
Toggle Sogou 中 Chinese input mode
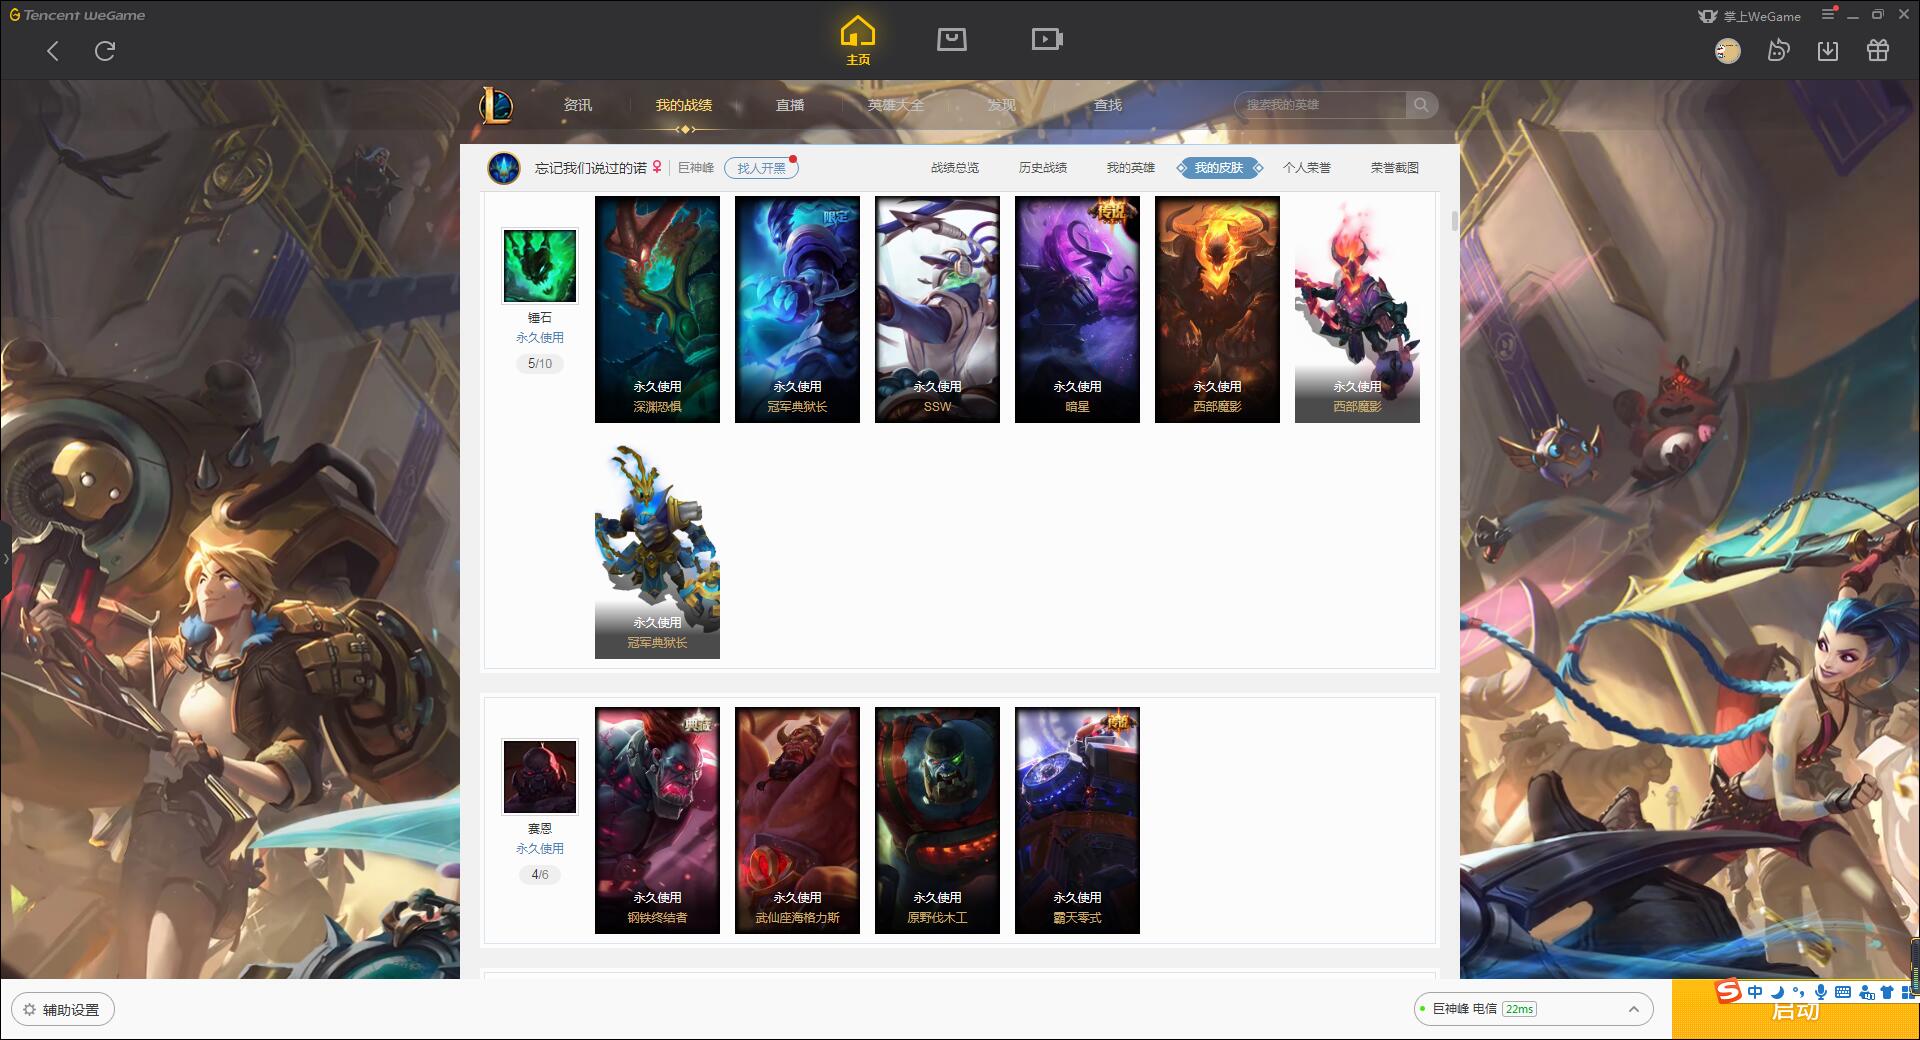tap(1755, 992)
